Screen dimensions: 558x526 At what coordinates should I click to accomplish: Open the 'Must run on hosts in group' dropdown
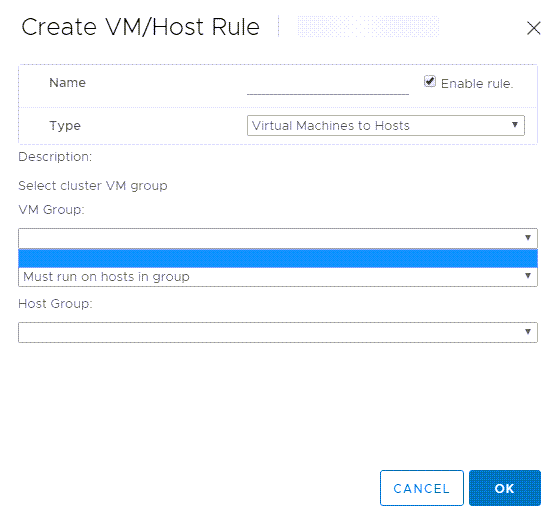coord(278,277)
